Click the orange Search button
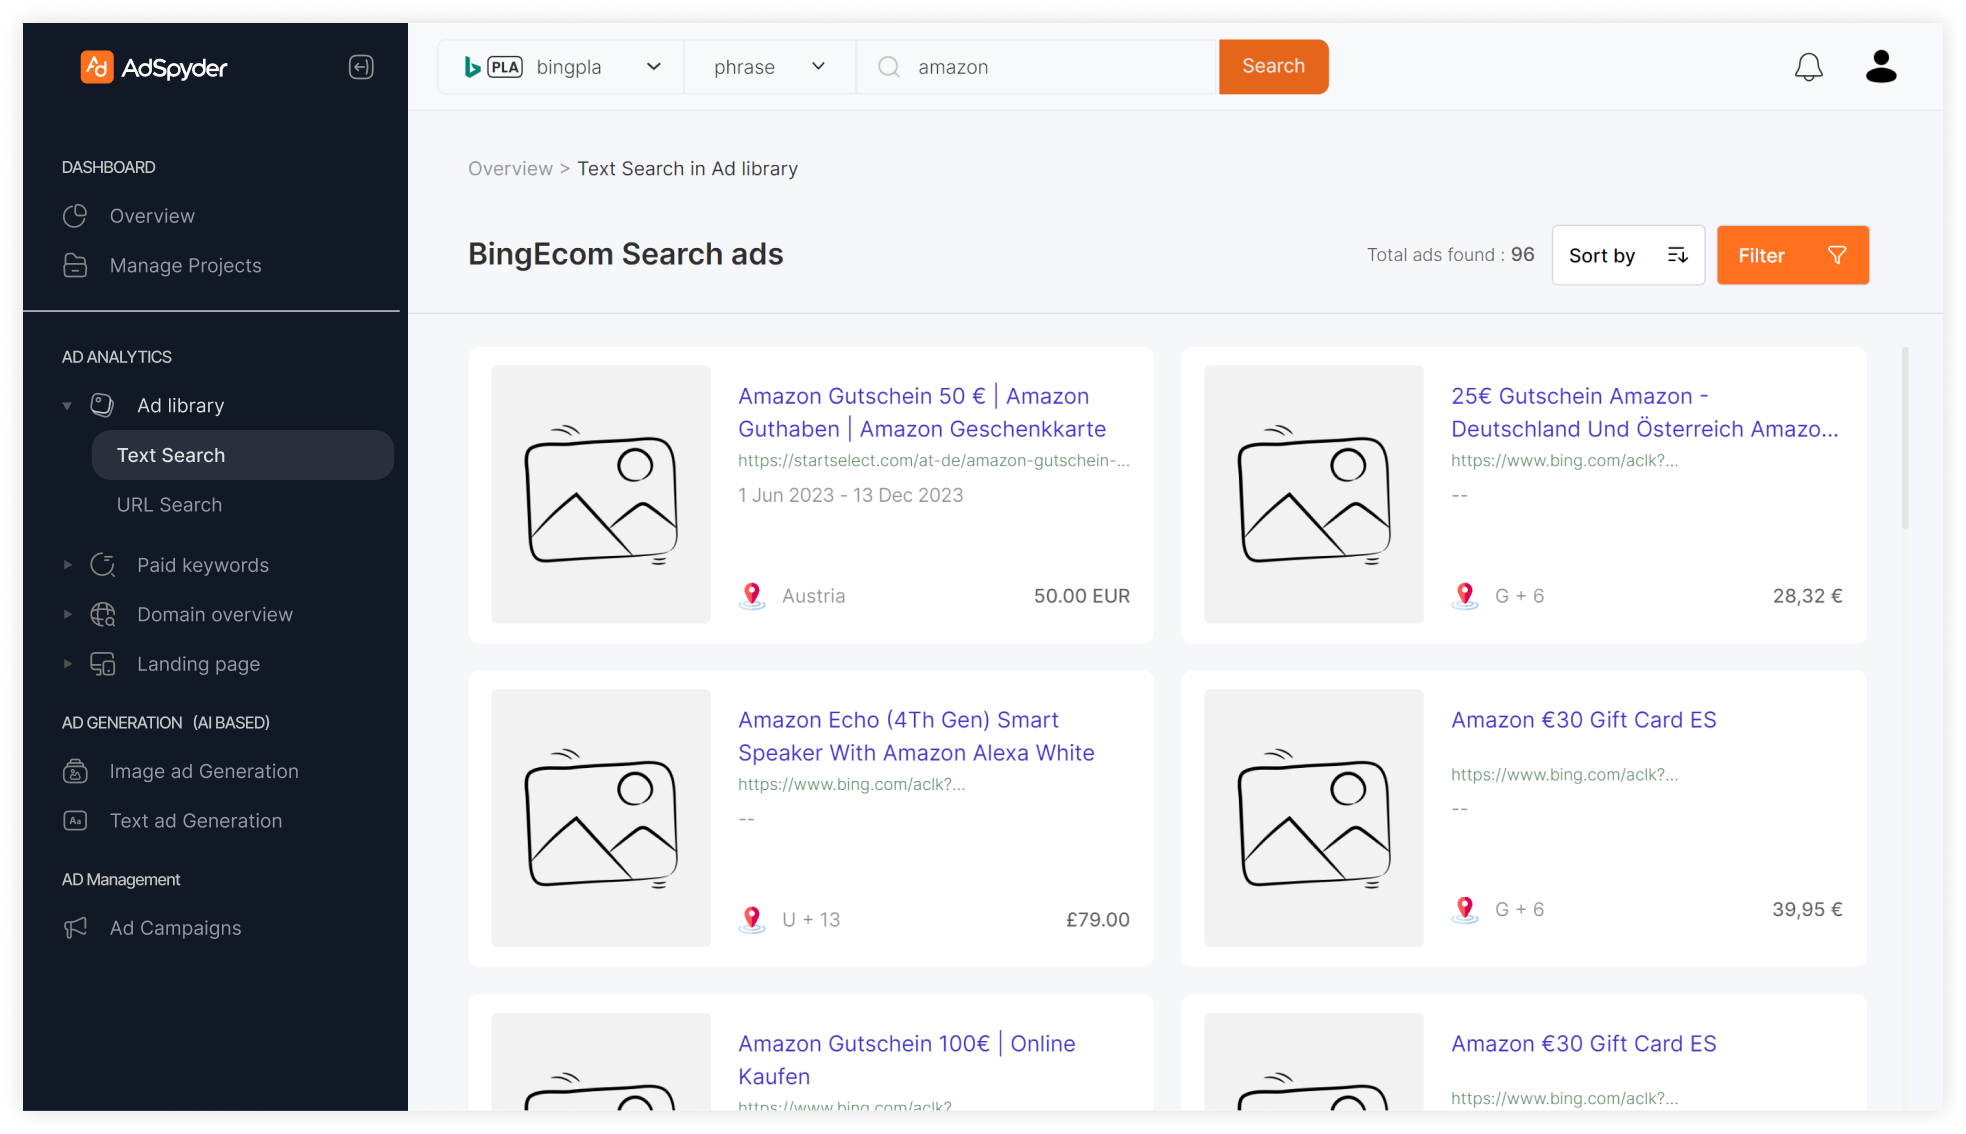The width and height of the screenshot is (1966, 1134). tap(1273, 67)
